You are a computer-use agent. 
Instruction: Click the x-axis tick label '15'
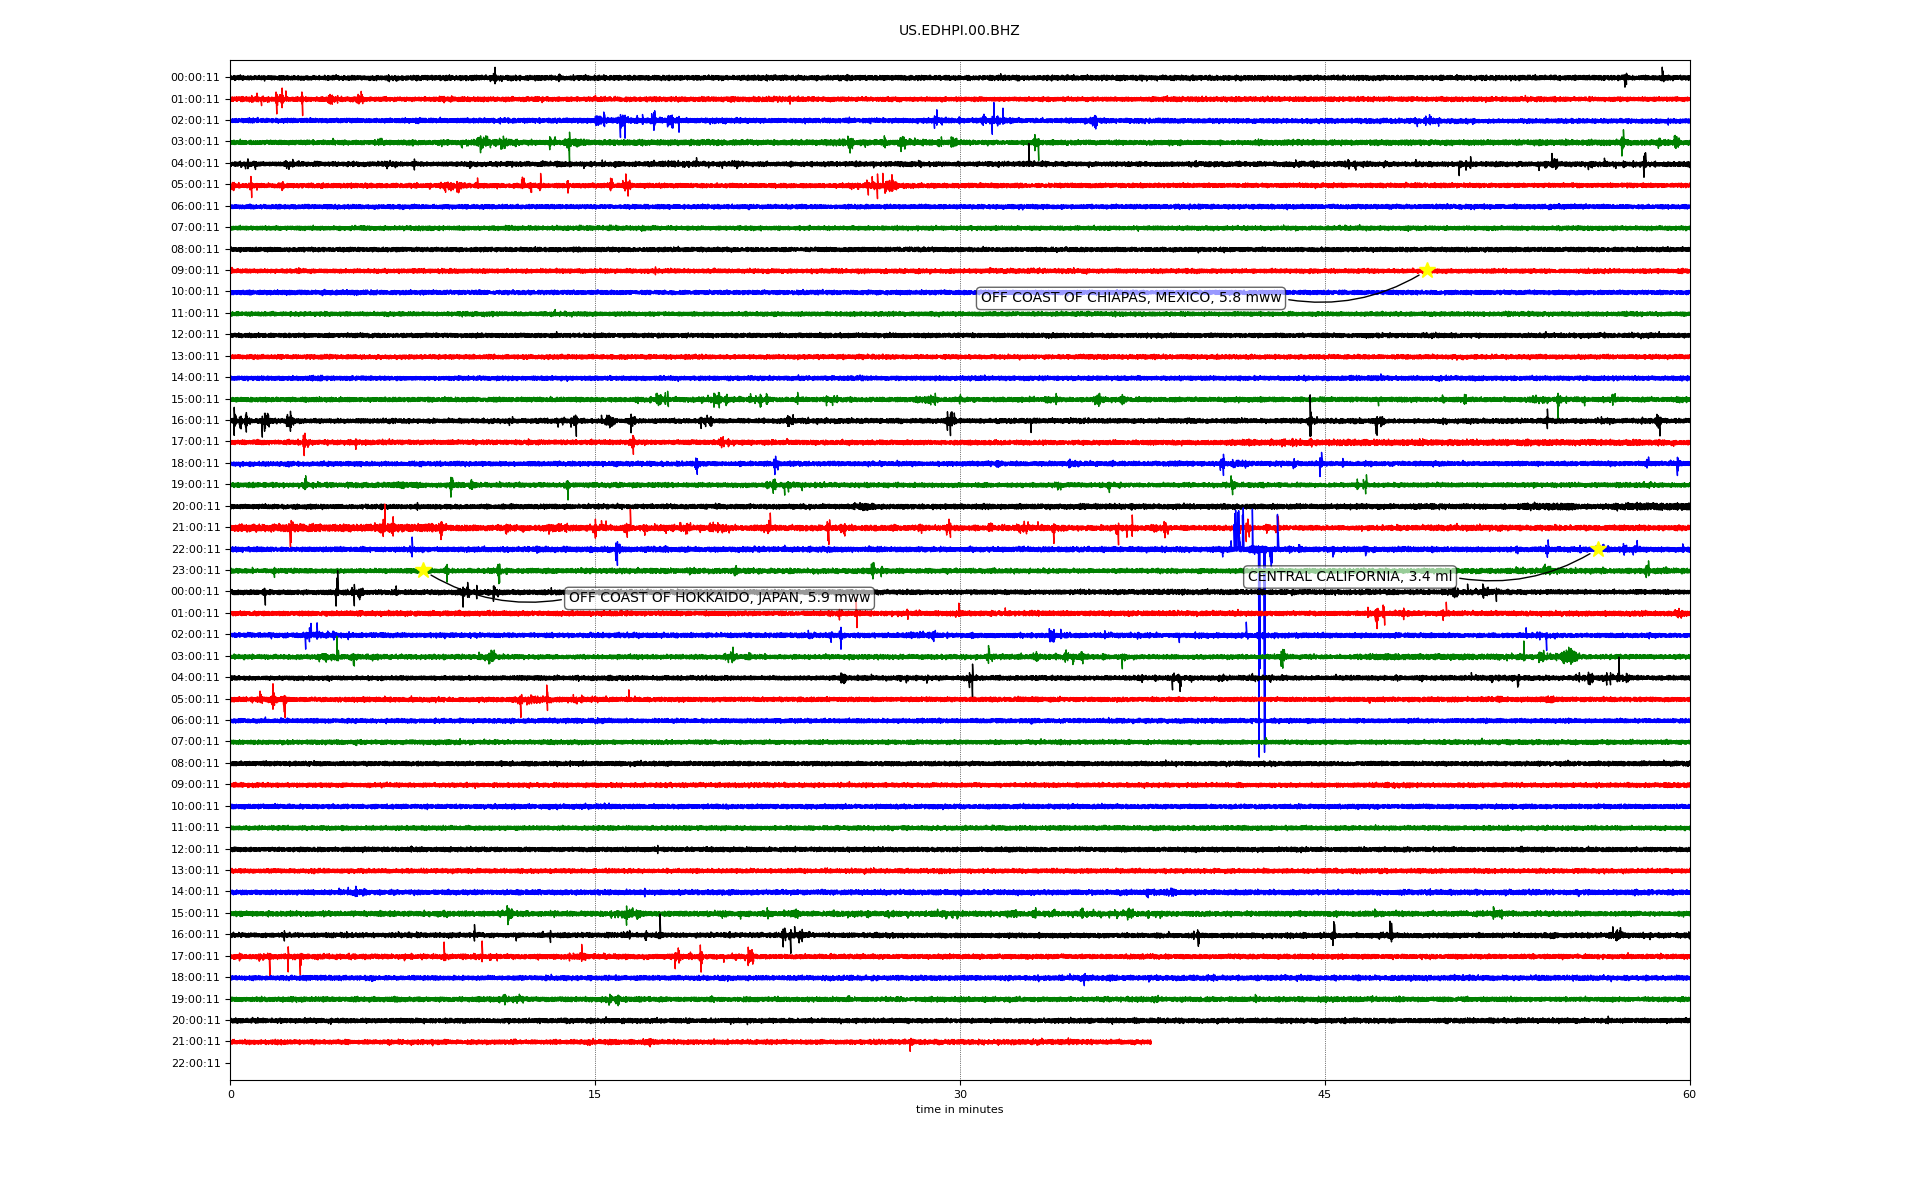(x=595, y=1094)
